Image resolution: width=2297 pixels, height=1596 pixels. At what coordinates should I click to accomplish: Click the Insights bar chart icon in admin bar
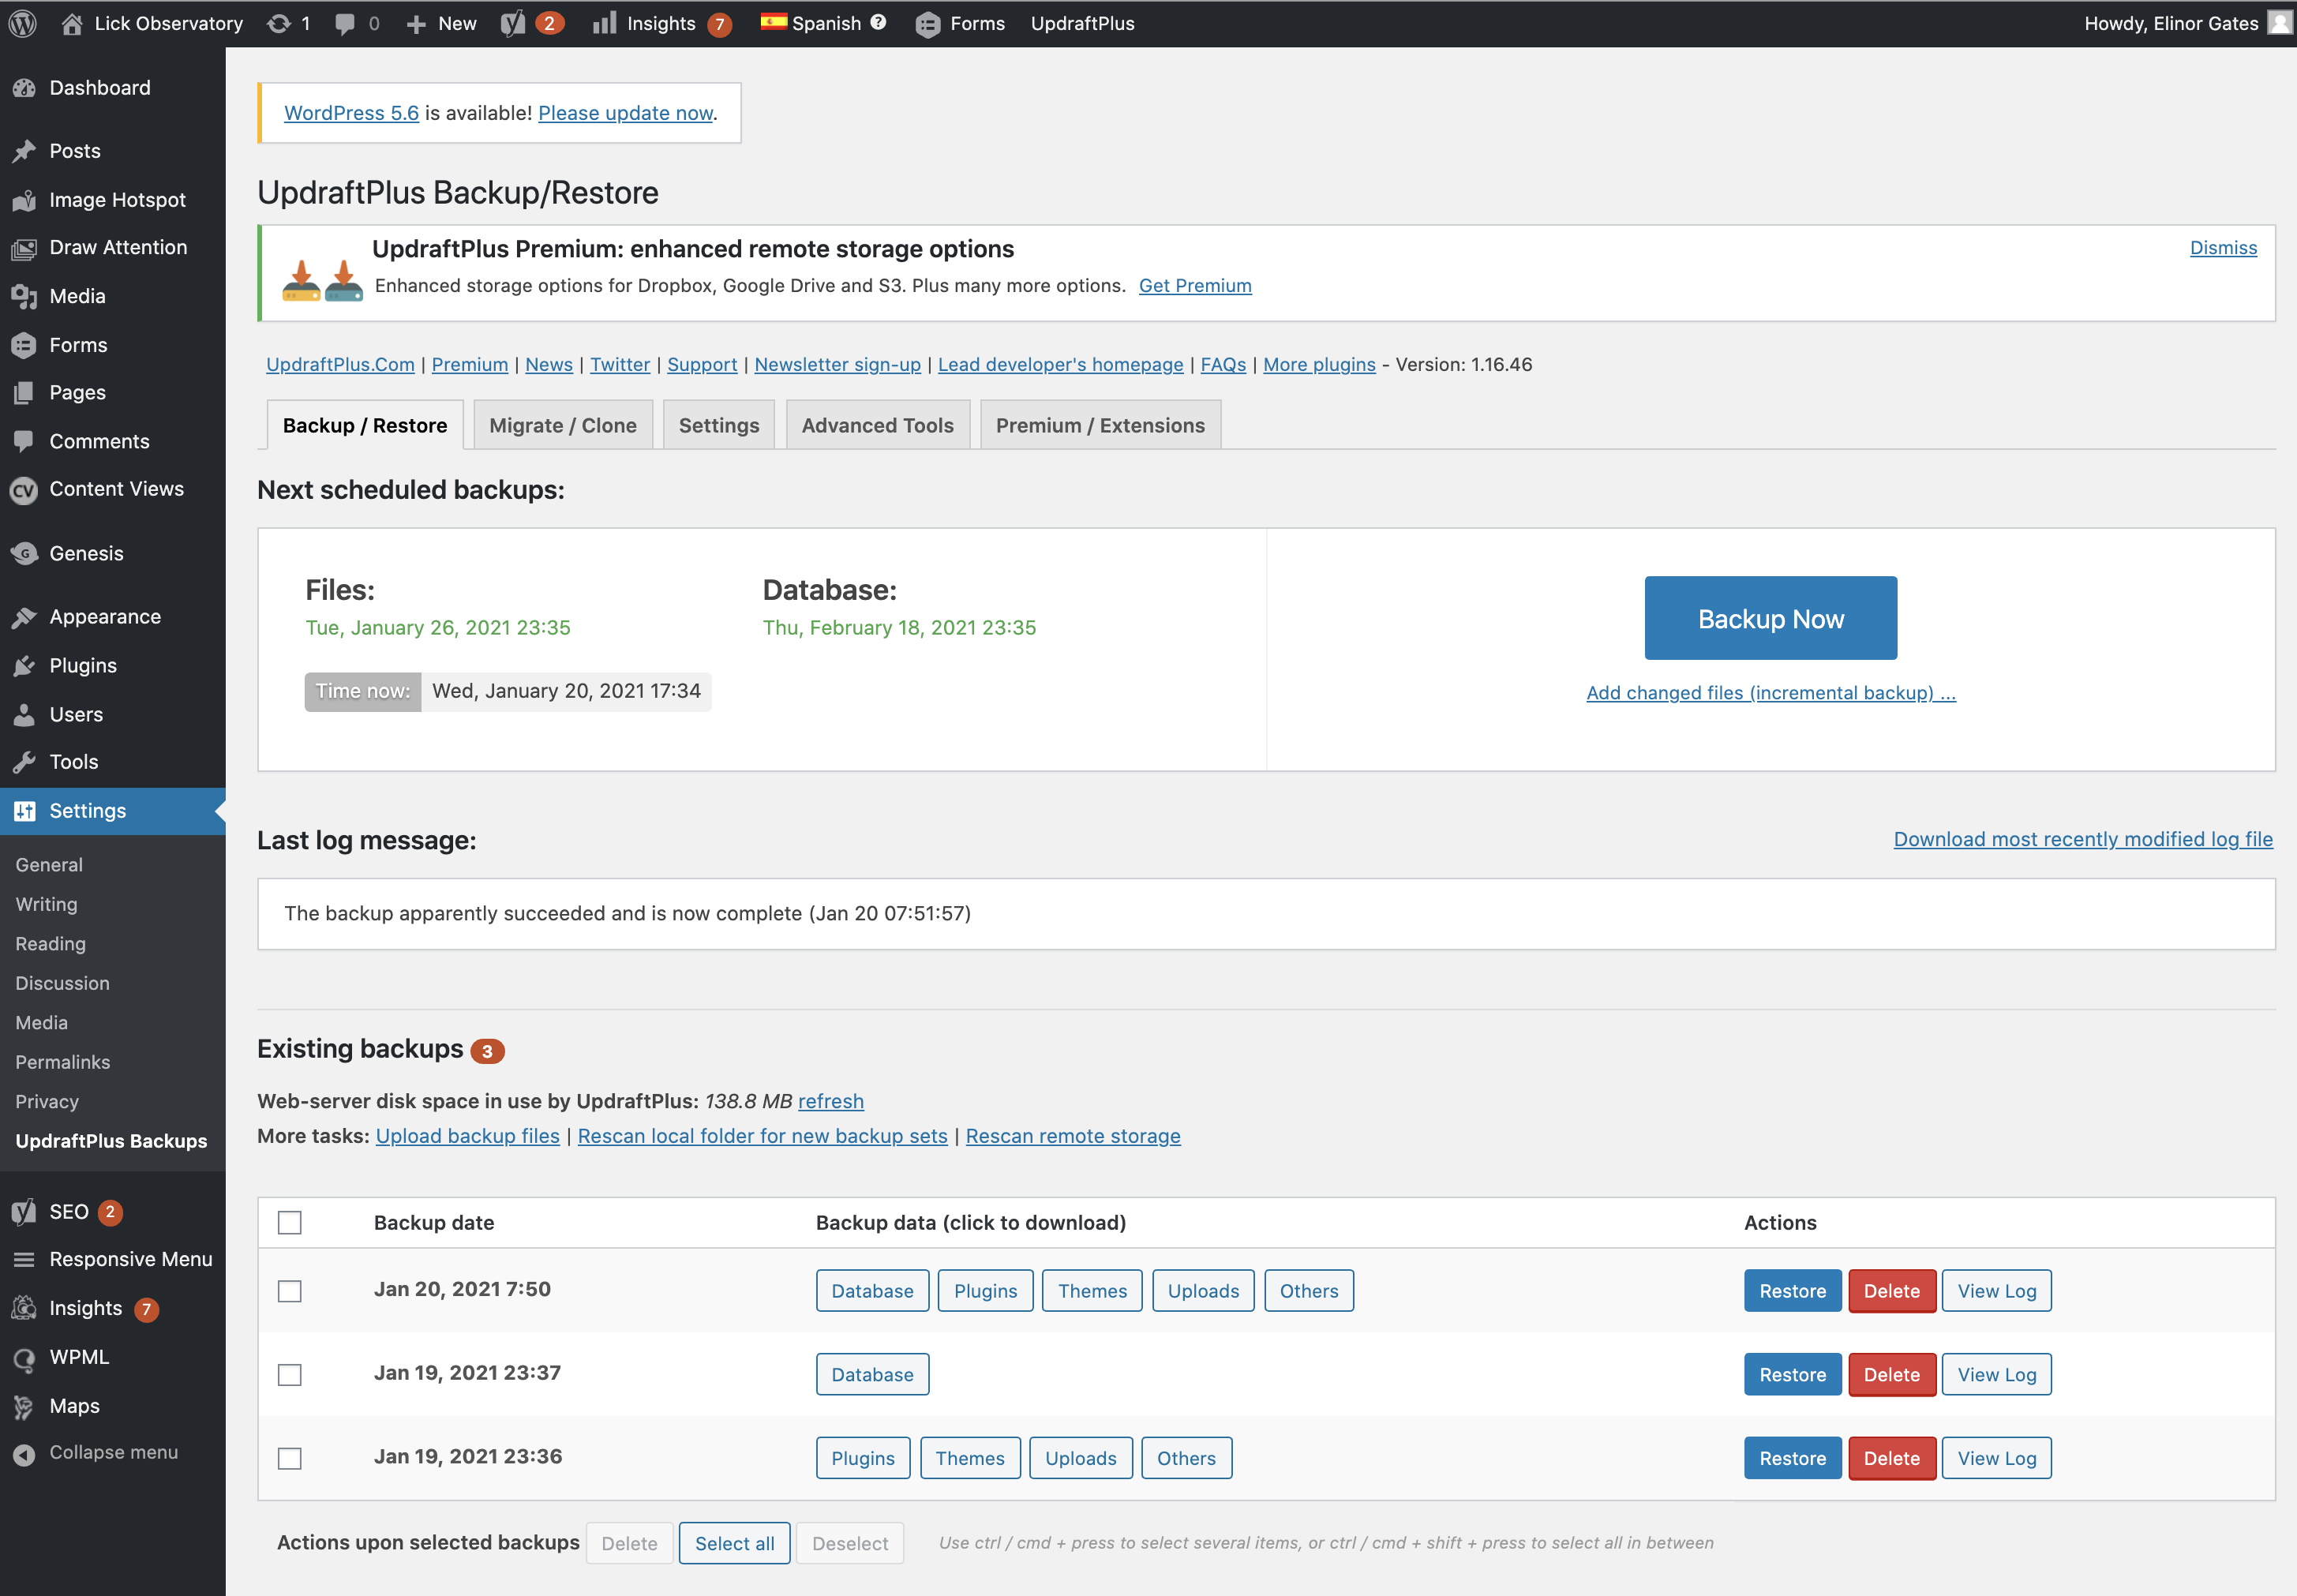tap(604, 23)
